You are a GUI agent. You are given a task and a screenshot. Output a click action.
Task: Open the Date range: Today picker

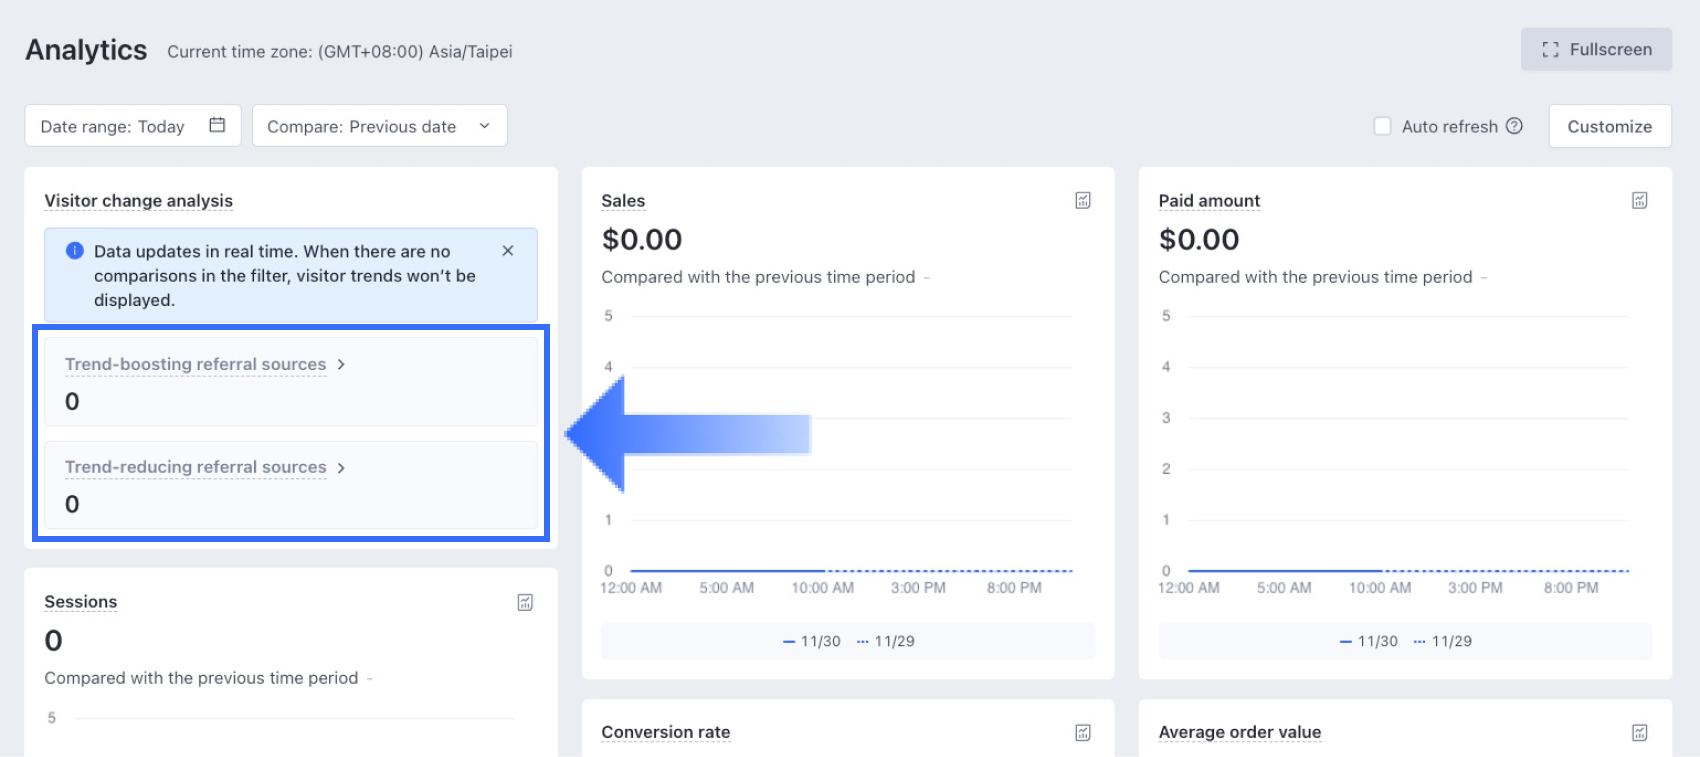pyautogui.click(x=113, y=126)
